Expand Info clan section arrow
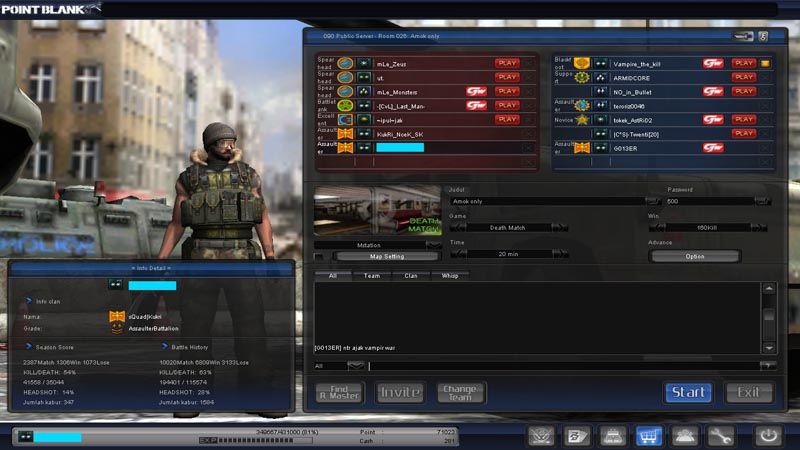Screen dimensions: 800x450 [x=29, y=301]
